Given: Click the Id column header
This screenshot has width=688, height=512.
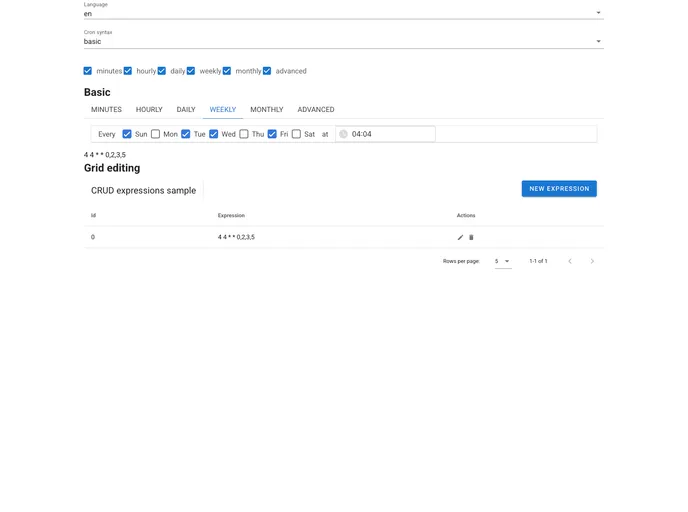Looking at the screenshot, I should click(x=93, y=215).
